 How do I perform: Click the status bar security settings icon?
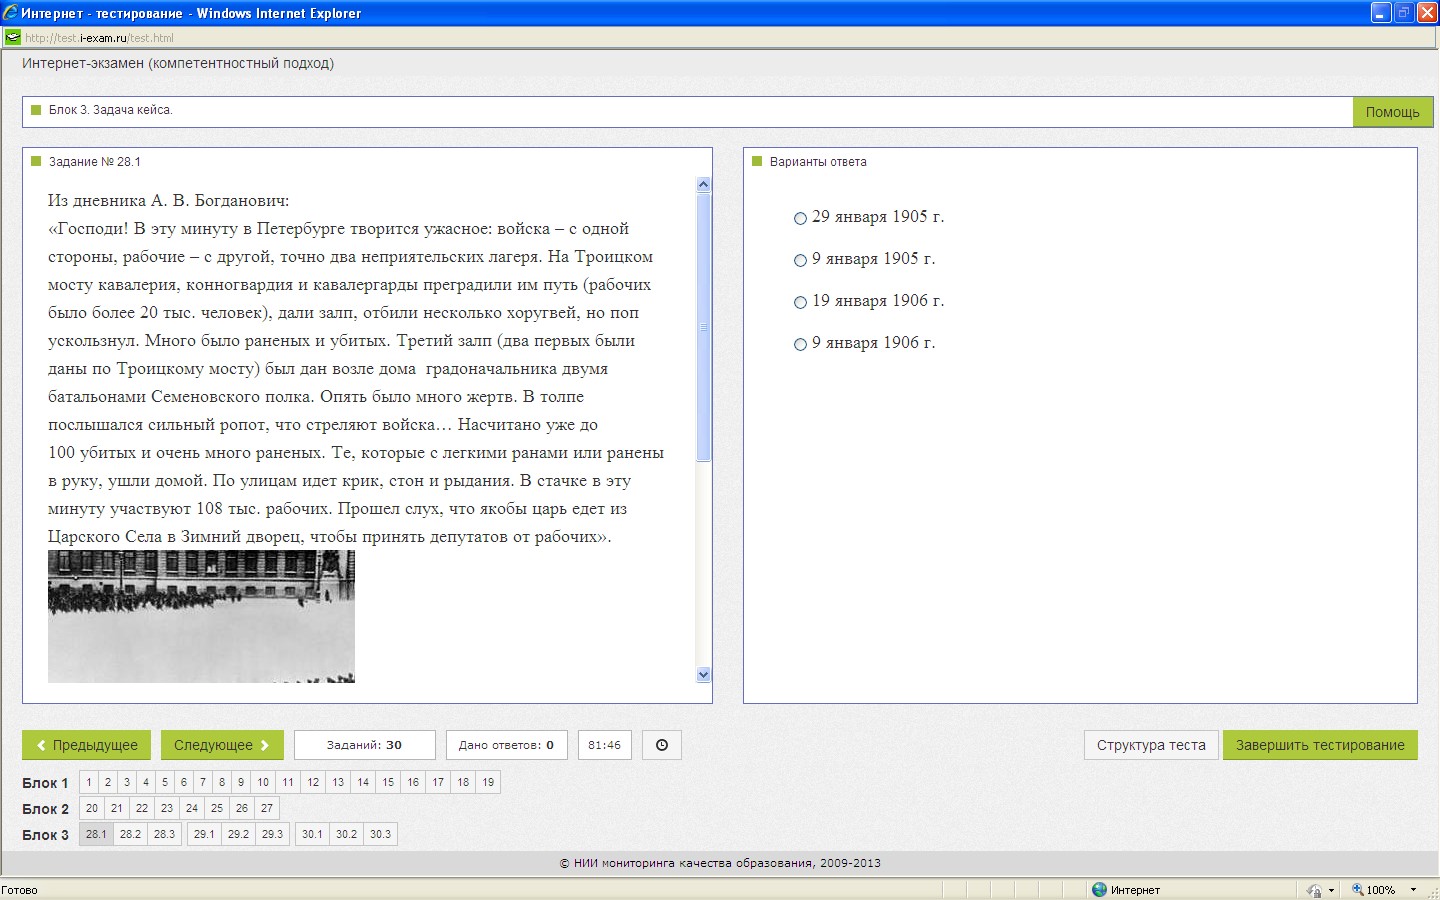point(1314,890)
